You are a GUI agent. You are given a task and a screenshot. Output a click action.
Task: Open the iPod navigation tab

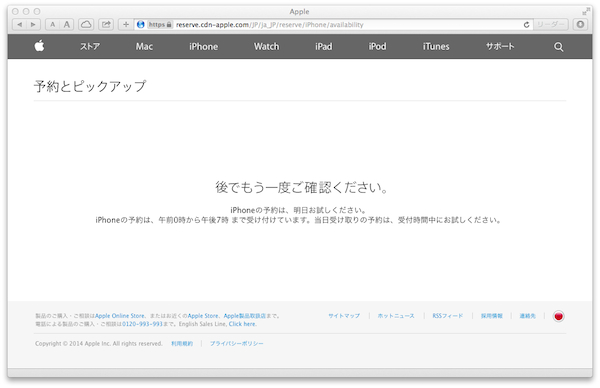(377, 47)
